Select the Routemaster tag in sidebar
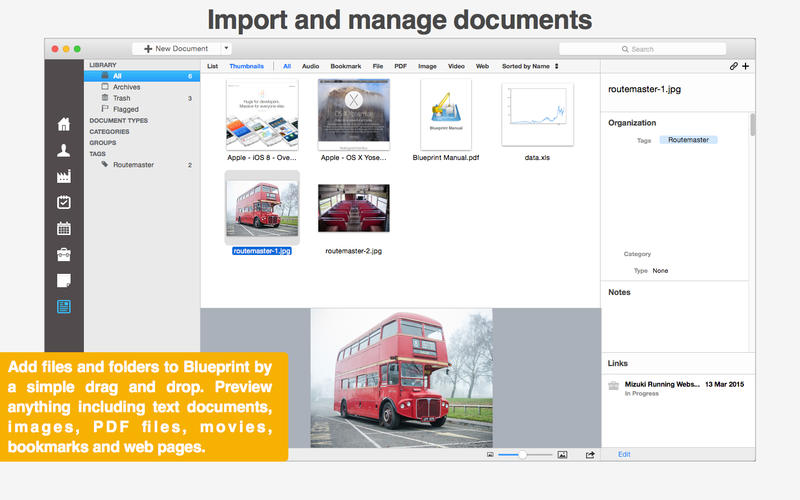 coord(133,164)
